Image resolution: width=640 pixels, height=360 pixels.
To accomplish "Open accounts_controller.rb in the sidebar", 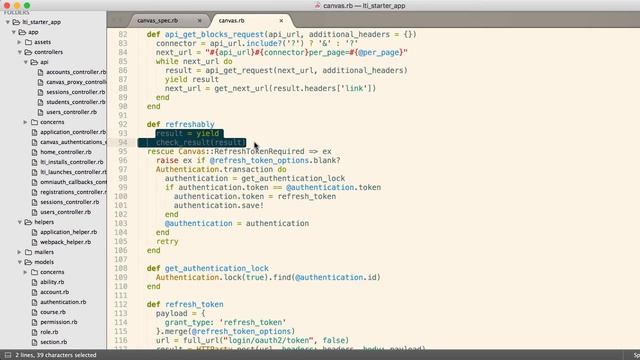I will pos(76,72).
